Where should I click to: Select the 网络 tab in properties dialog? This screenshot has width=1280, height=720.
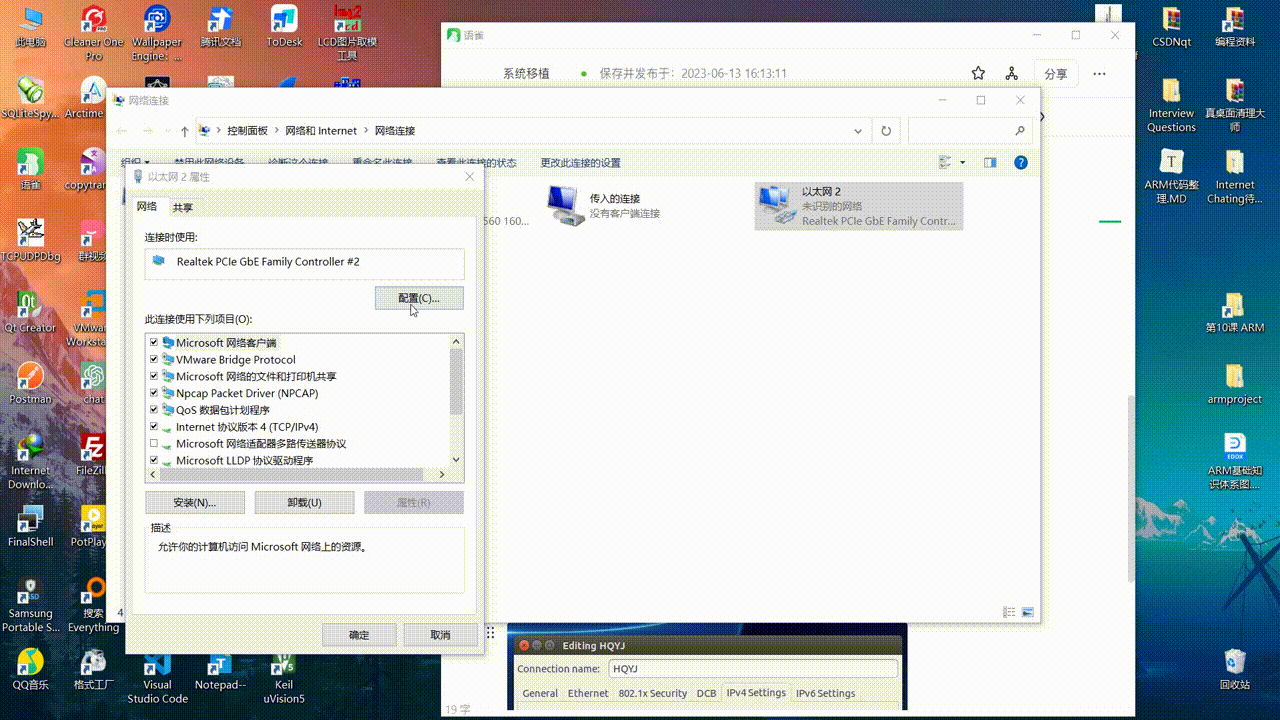[147, 206]
